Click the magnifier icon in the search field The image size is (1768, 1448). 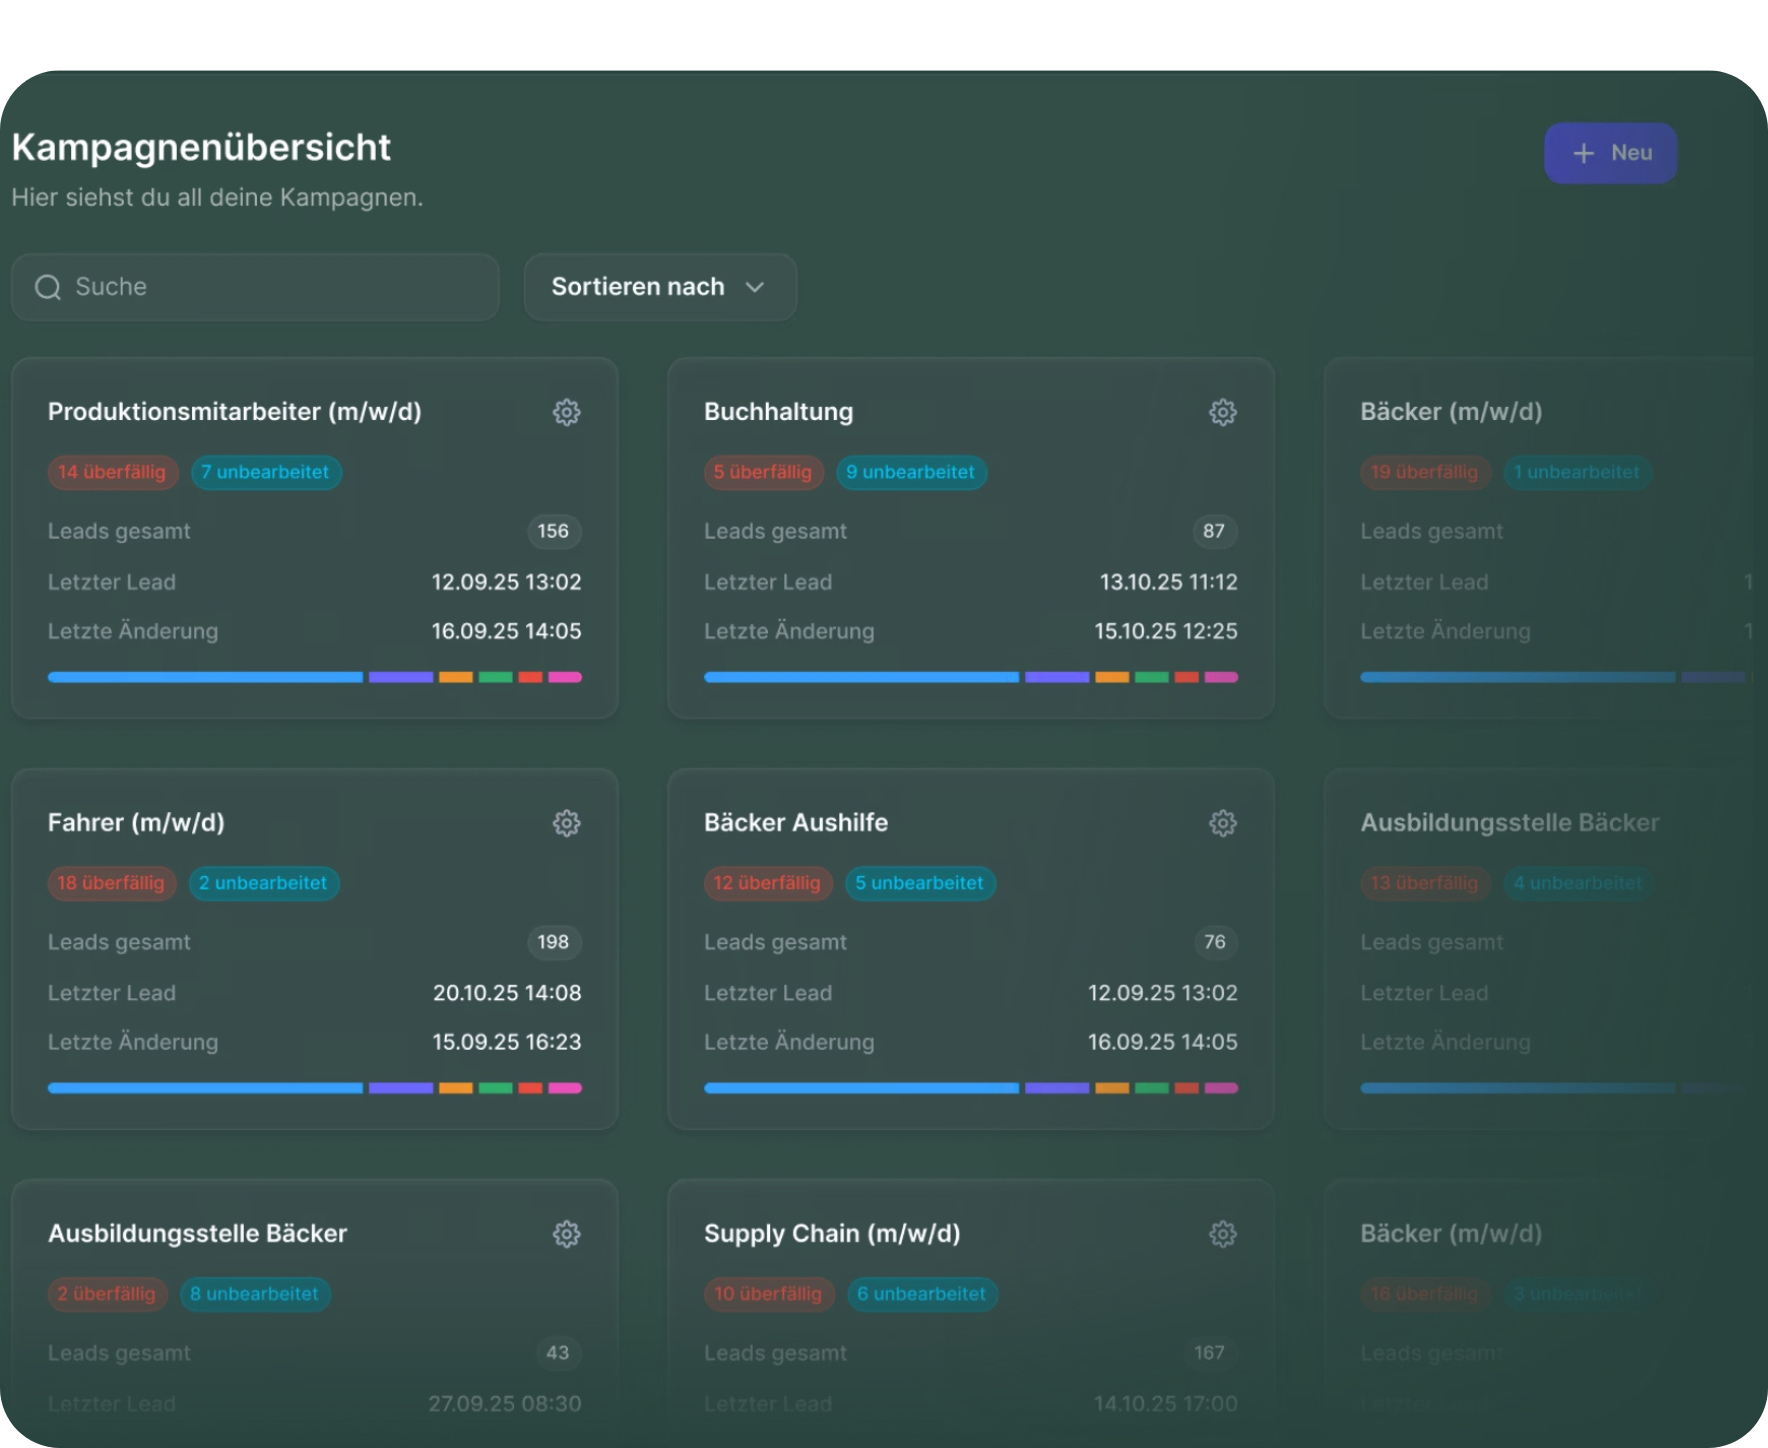click(48, 288)
